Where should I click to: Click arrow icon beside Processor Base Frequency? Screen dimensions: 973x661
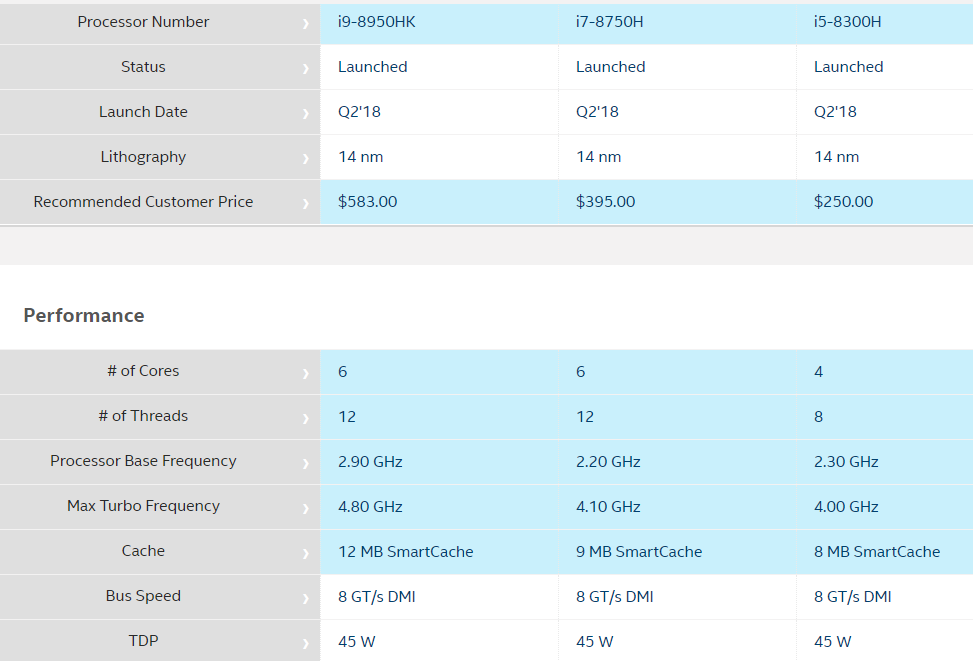[306, 462]
